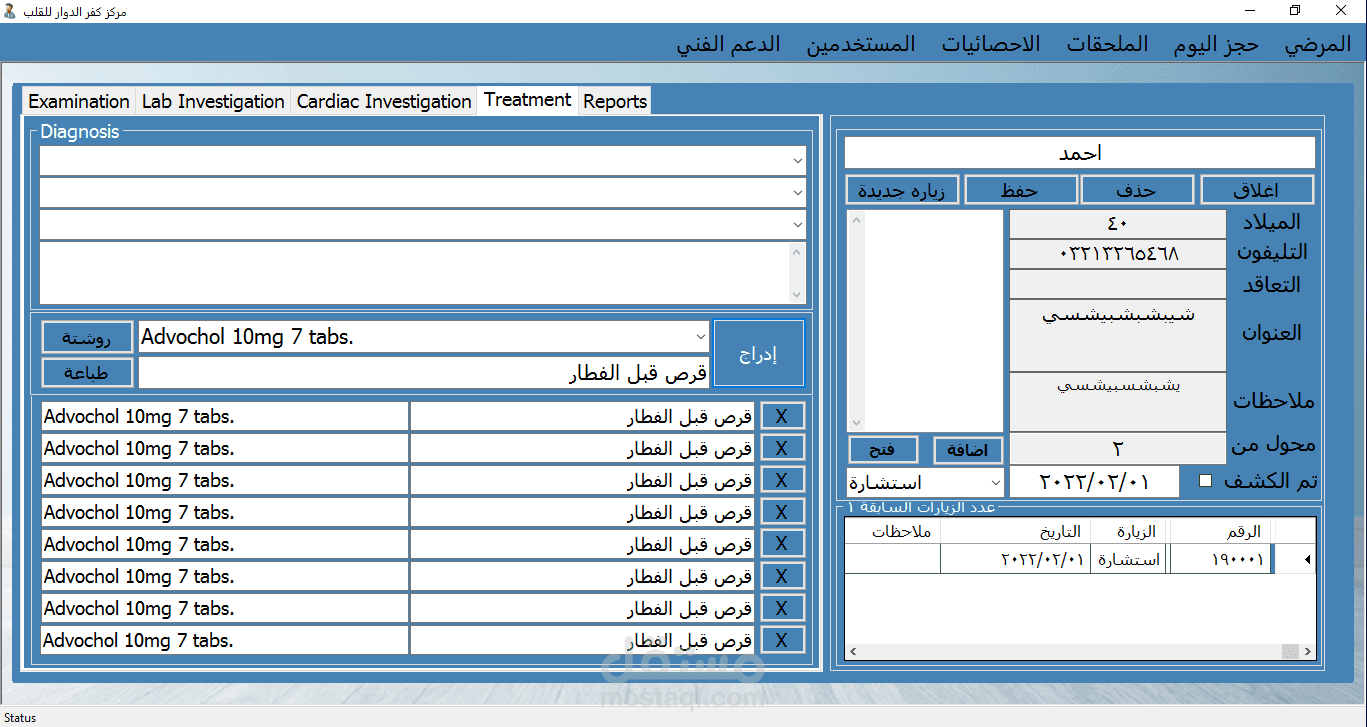1367x727 pixels.
Task: Go to the Reports tab
Action: (x=615, y=101)
